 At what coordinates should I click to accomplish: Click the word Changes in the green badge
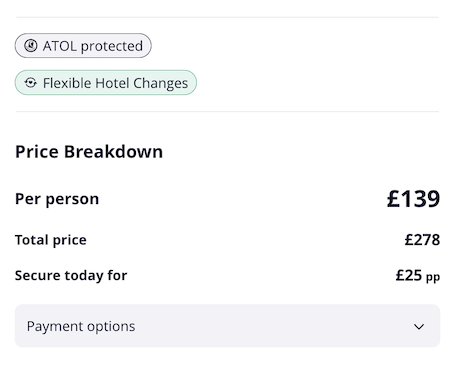[161, 83]
